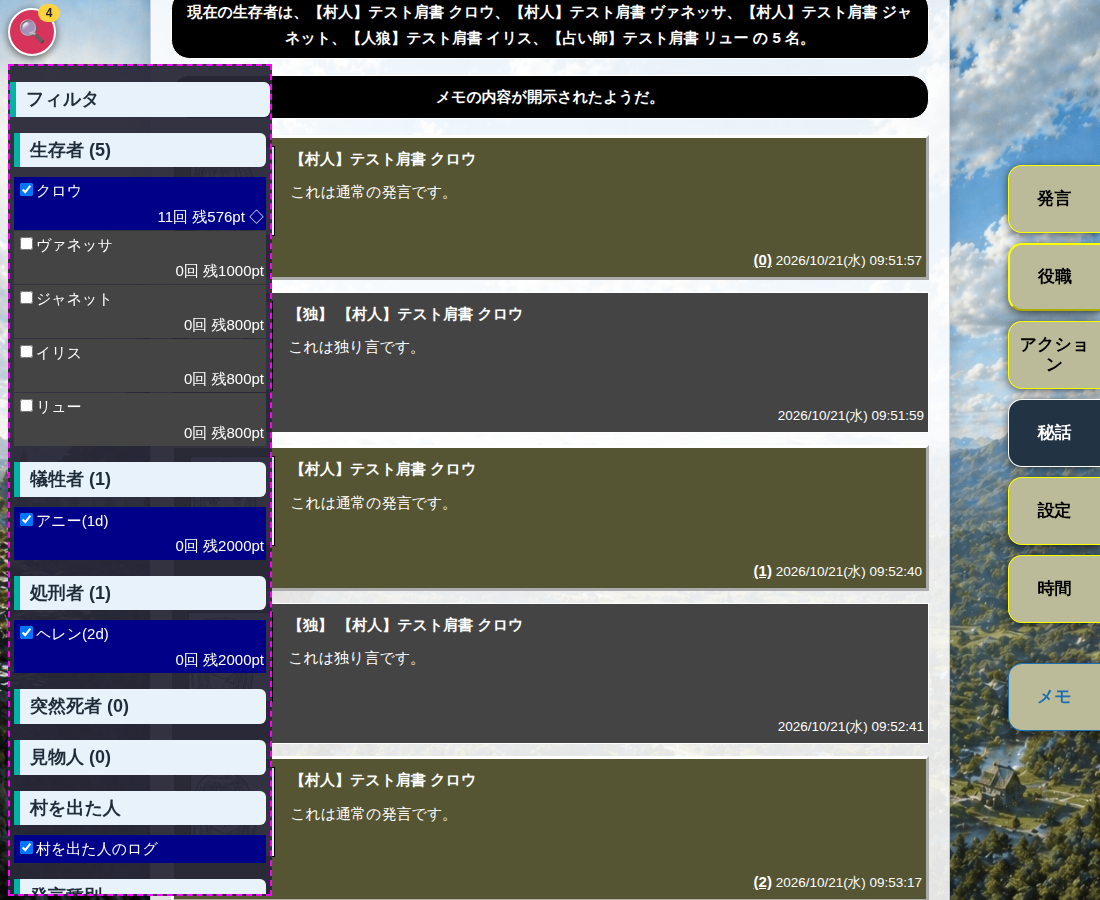1100x900 pixels.
Task: Check the リュー filter checkbox
Action: click(27, 405)
